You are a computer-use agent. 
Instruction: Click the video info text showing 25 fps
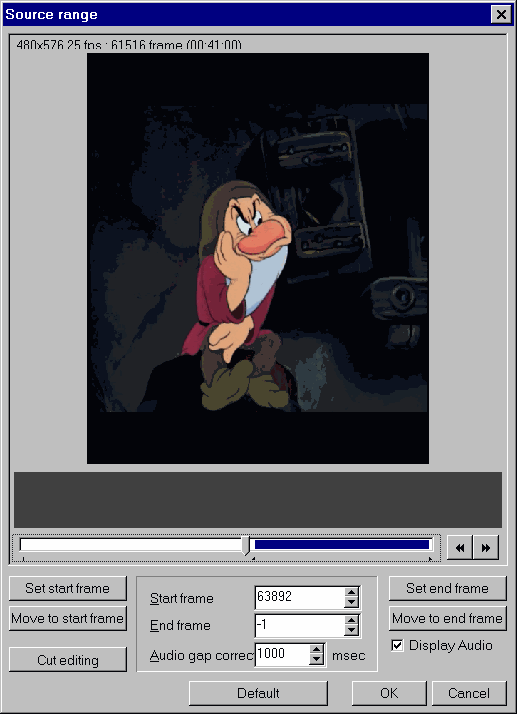coord(129,45)
